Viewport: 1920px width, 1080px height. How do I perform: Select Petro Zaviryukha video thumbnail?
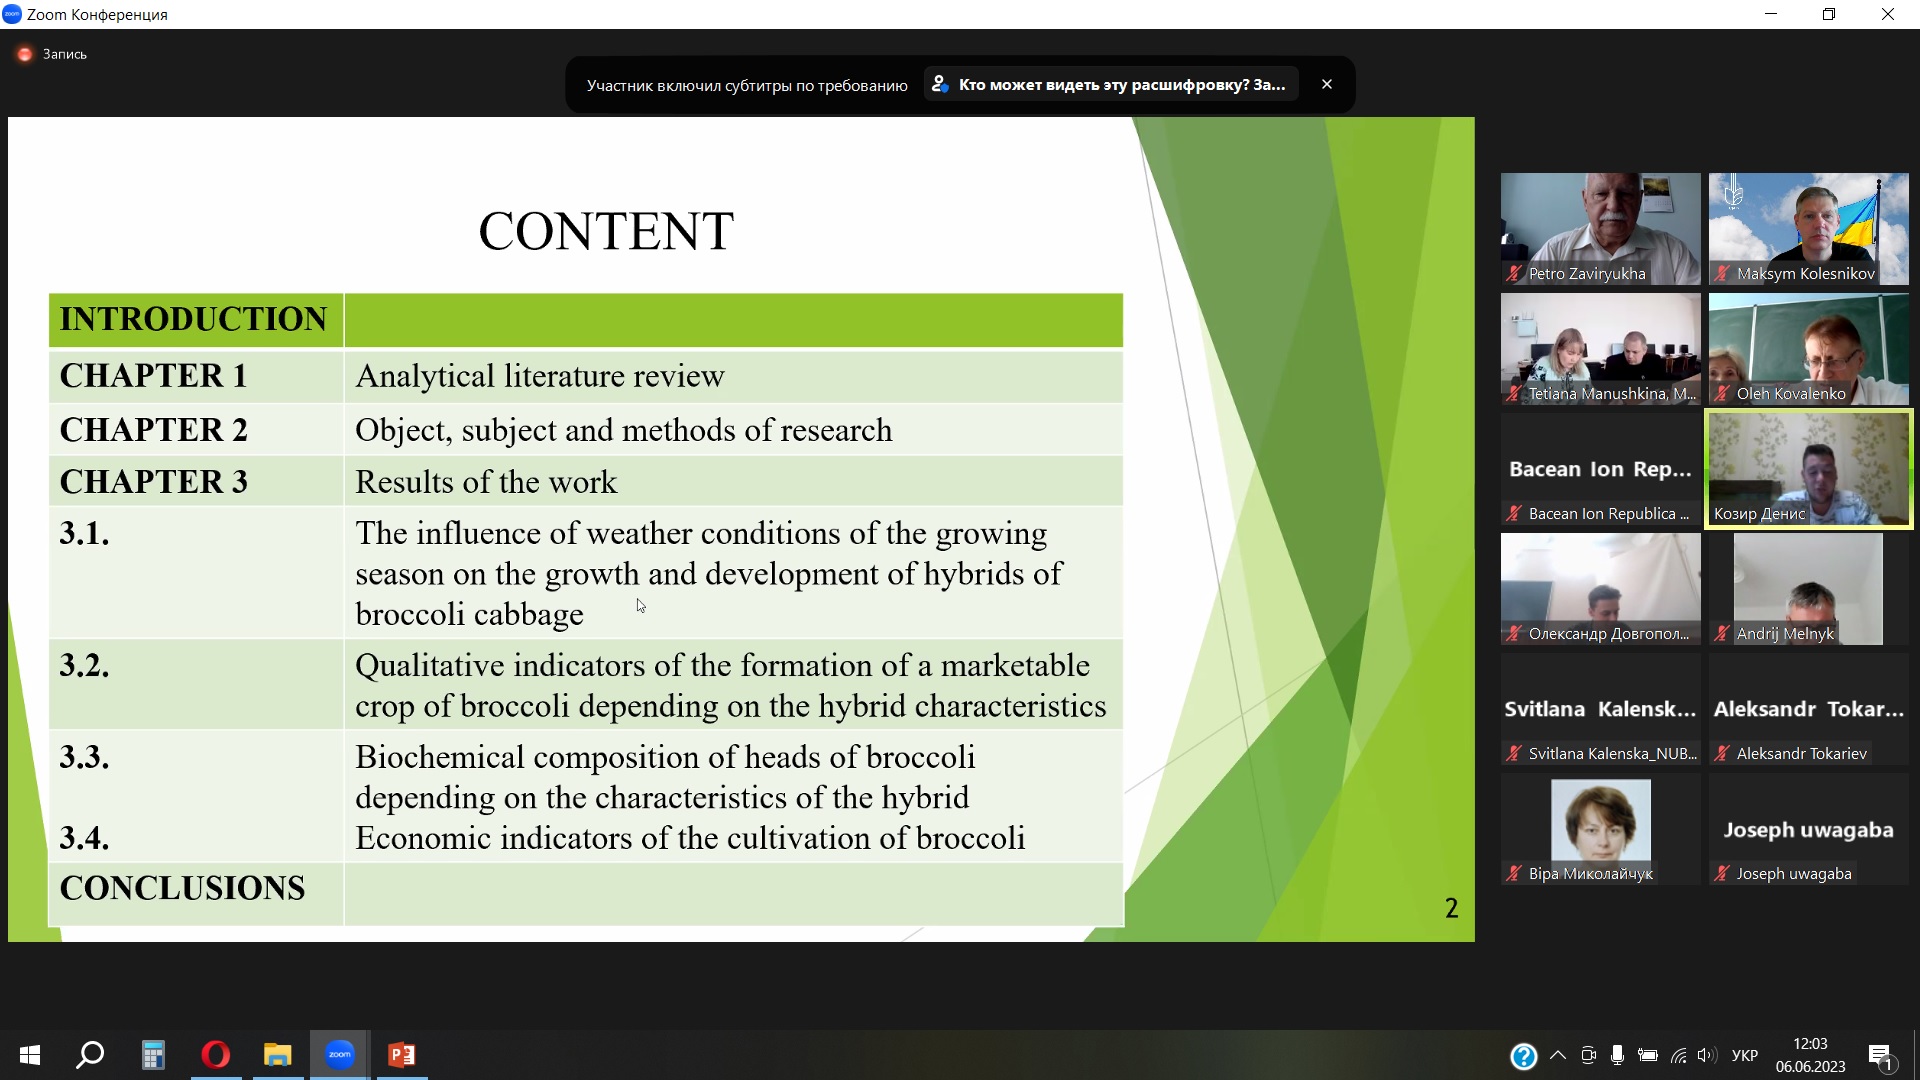coord(1600,228)
